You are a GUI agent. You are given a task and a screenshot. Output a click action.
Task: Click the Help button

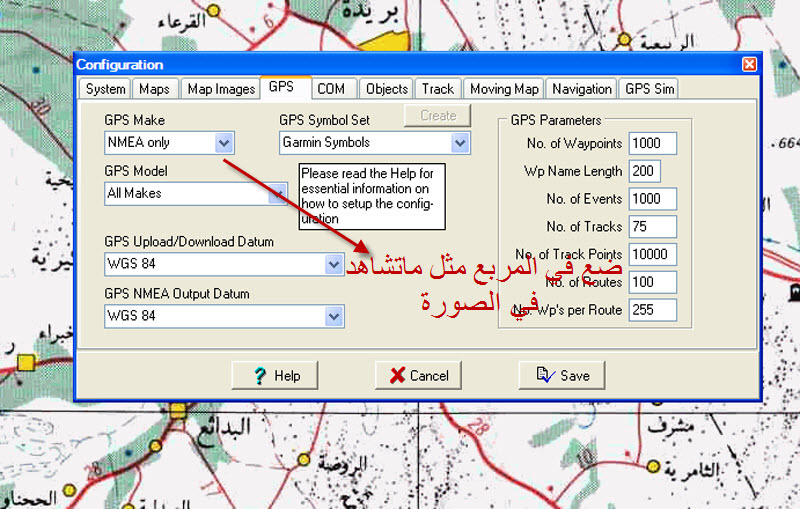click(x=274, y=375)
